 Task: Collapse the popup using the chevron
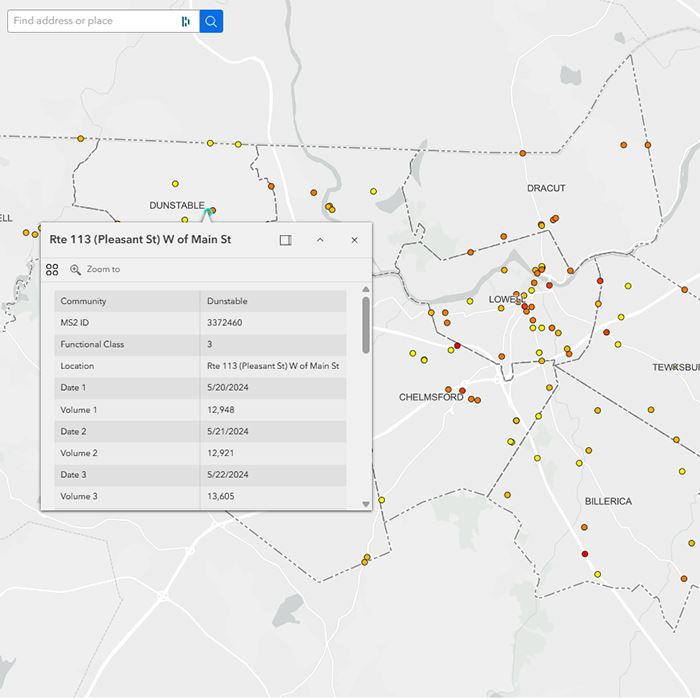[320, 240]
